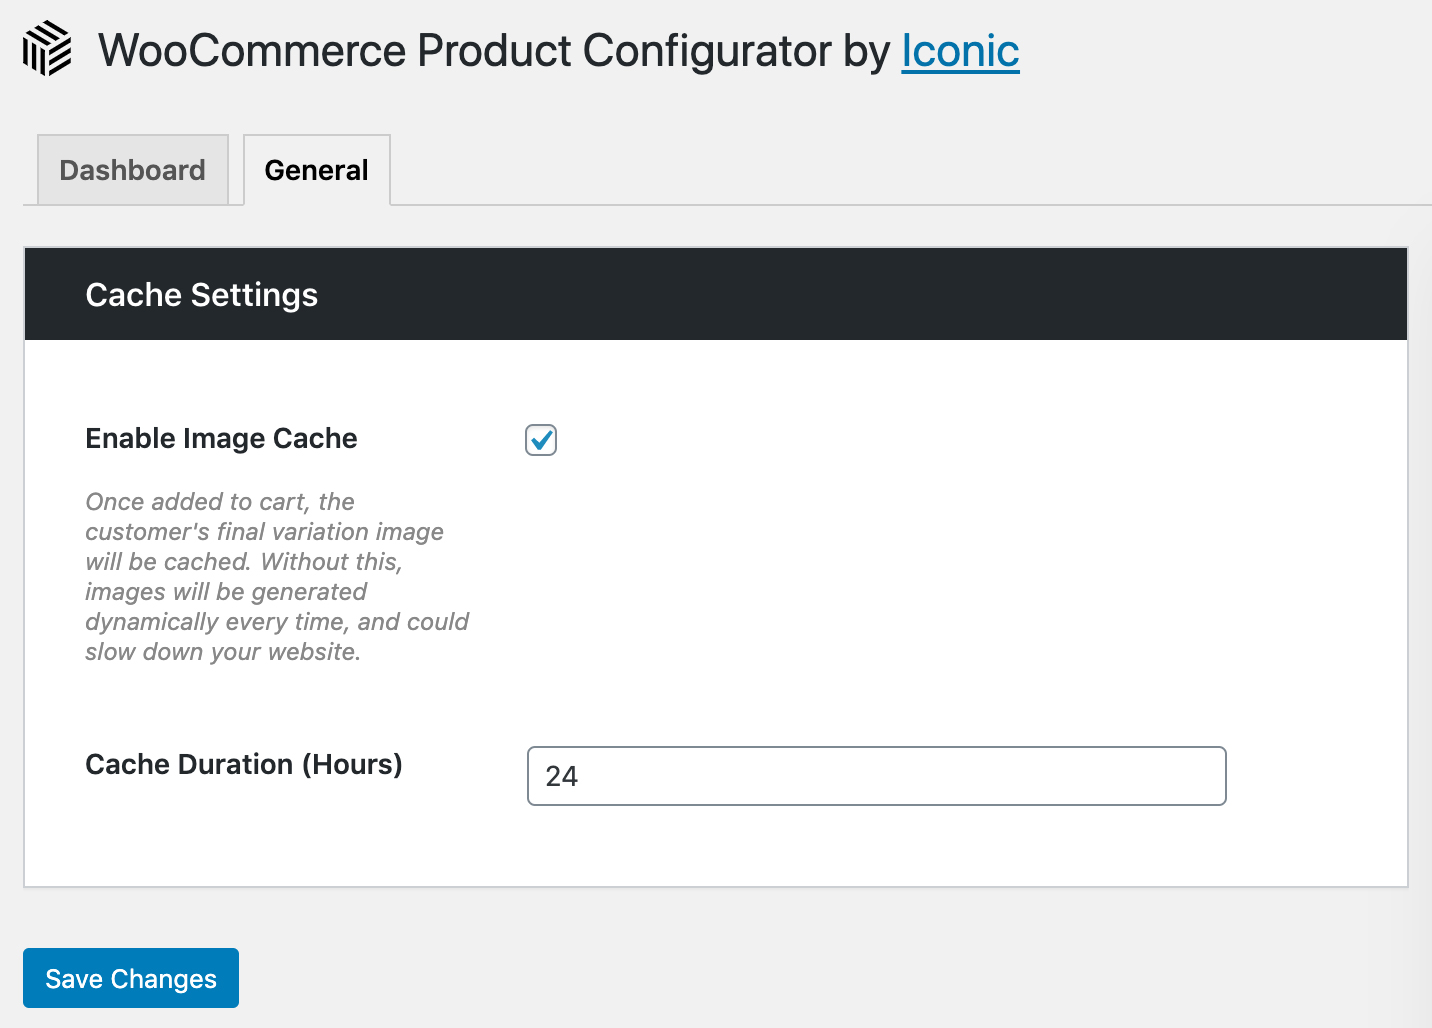Click empty dark header area right of Cache Settings
The width and height of the screenshot is (1432, 1028).
tap(860, 295)
